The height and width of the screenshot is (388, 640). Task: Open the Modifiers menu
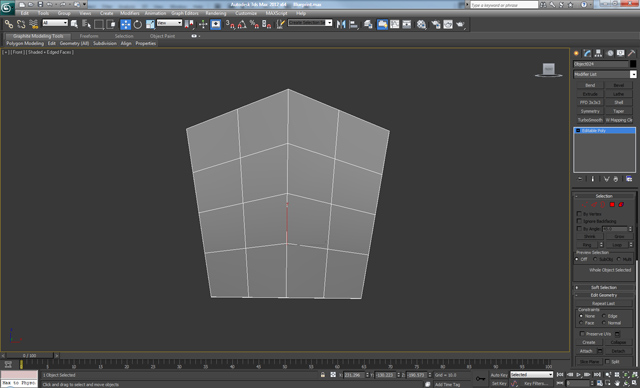[130, 13]
